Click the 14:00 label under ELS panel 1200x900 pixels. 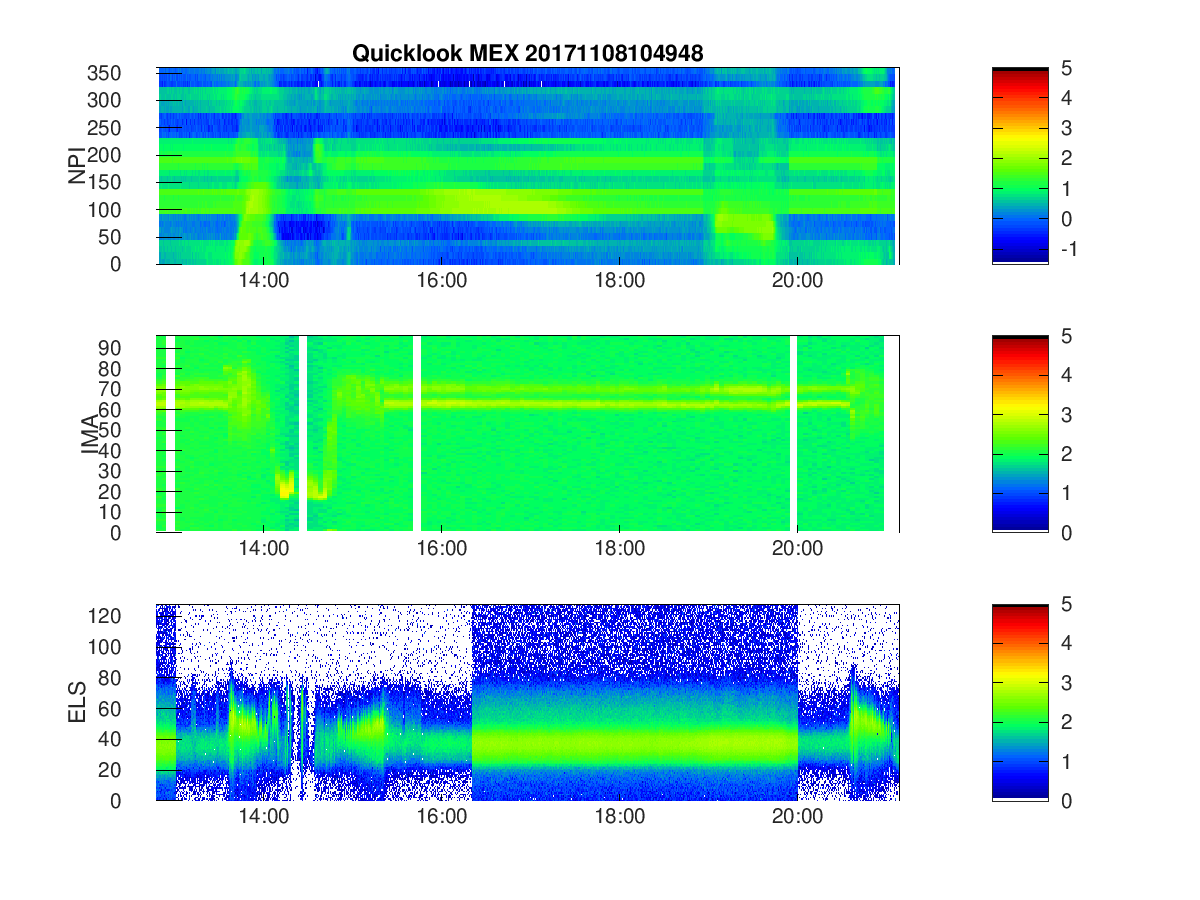(x=264, y=817)
